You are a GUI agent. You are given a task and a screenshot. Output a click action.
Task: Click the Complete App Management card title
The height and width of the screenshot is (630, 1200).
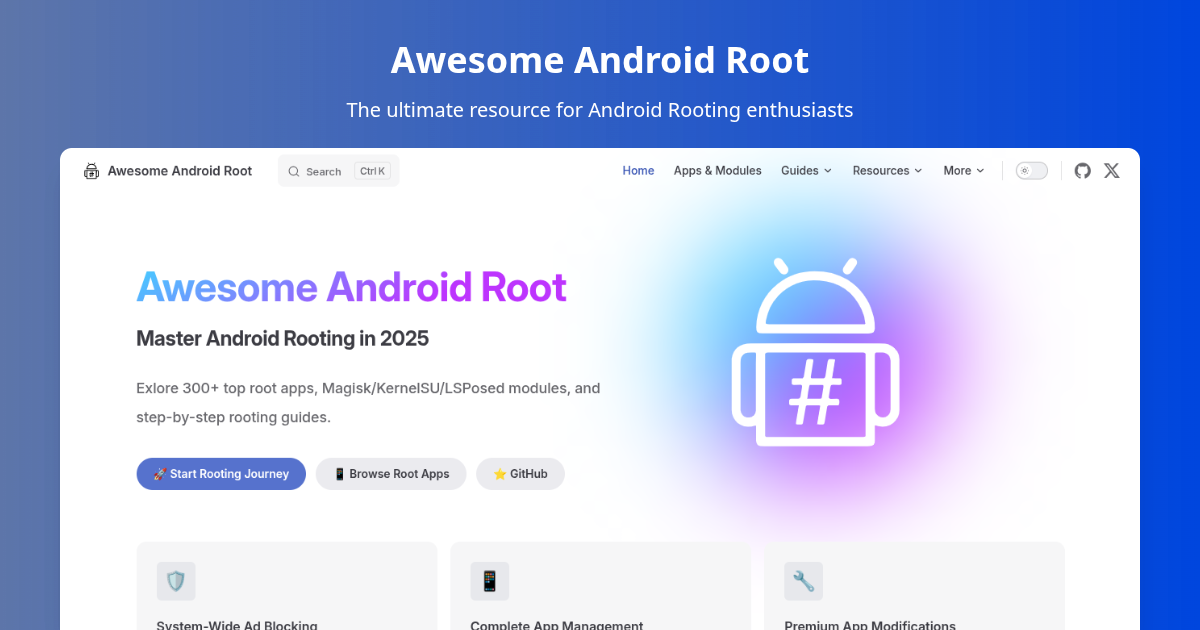(557, 625)
